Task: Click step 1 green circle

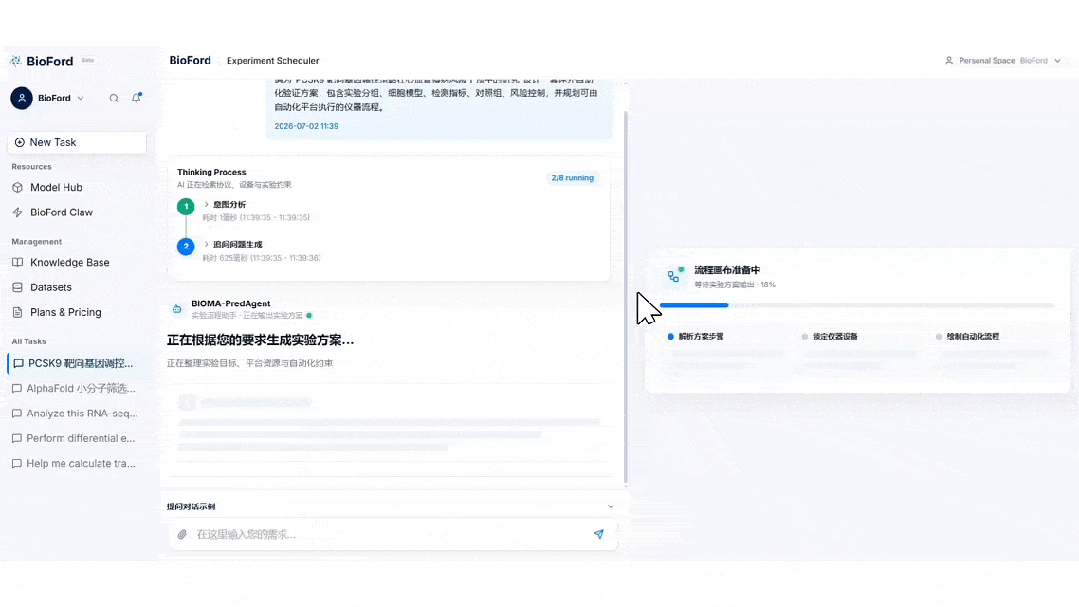Action: tap(185, 206)
